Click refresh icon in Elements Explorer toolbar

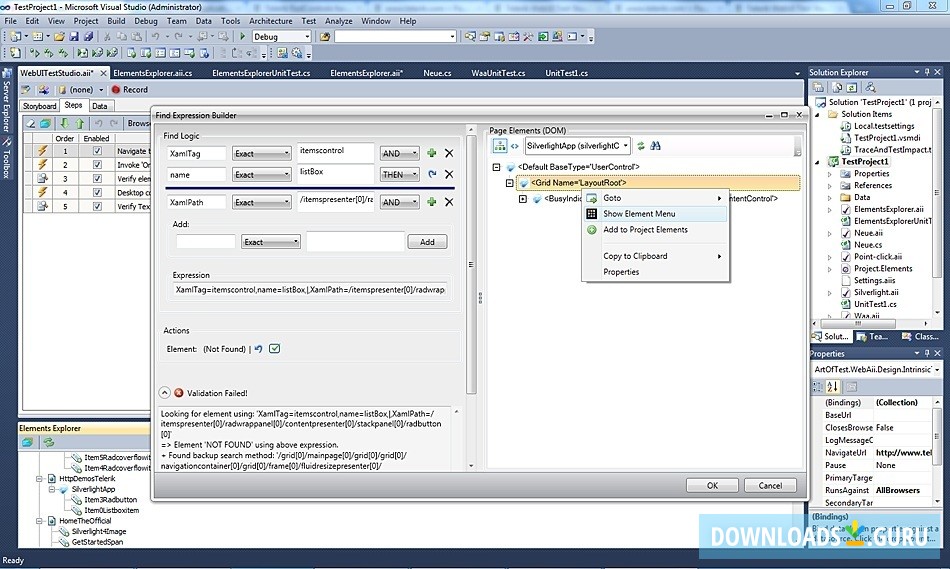coord(48,442)
